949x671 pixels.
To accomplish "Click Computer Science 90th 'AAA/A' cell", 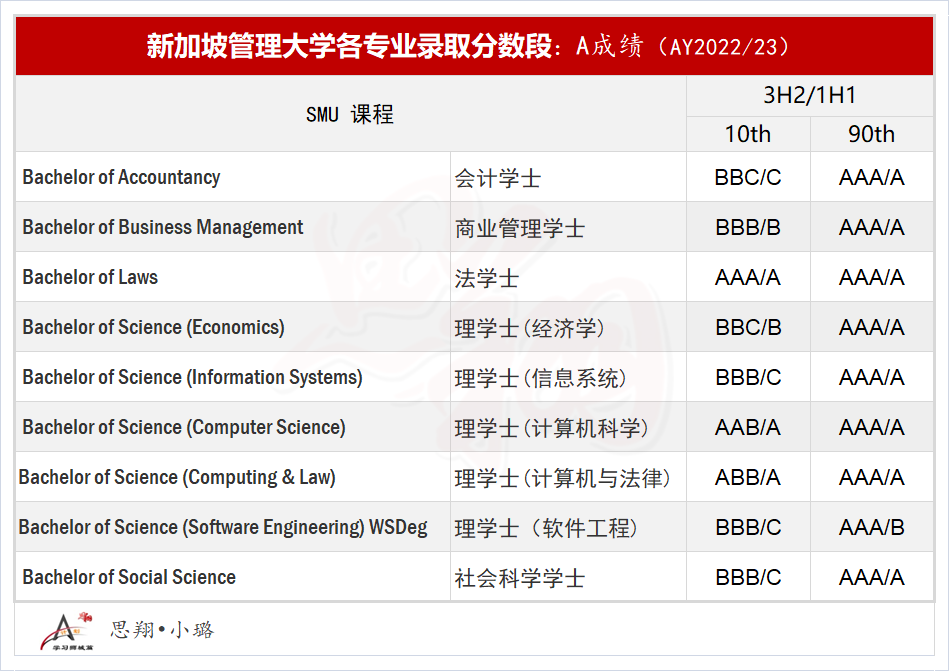I will pos(871,428).
